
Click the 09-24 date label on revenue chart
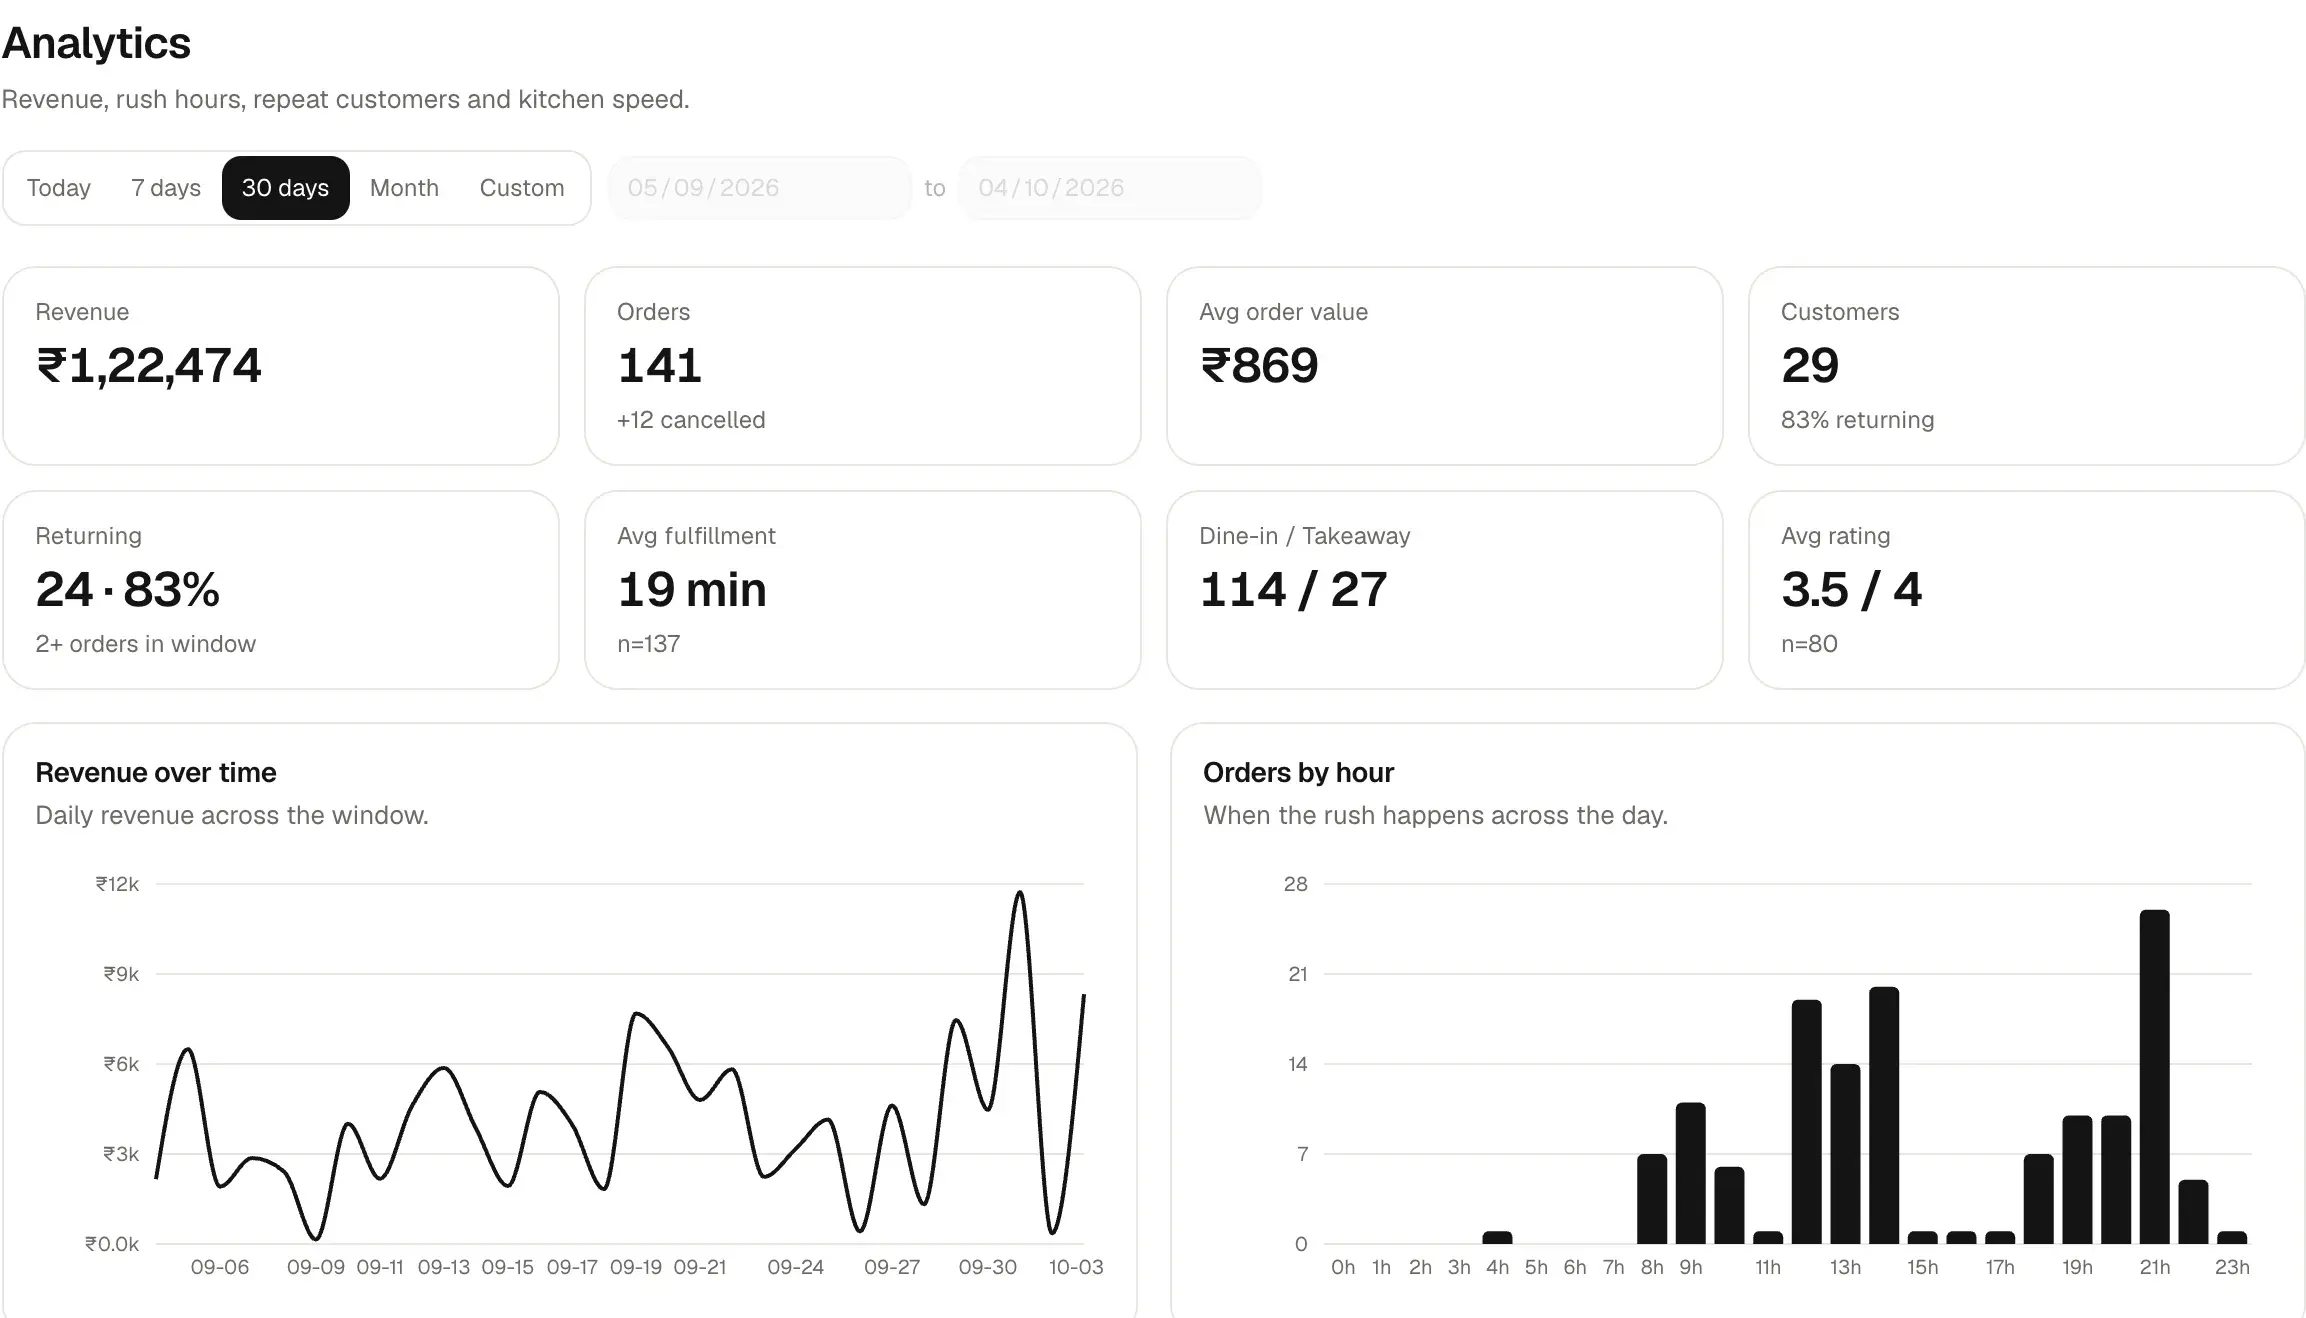(796, 1267)
